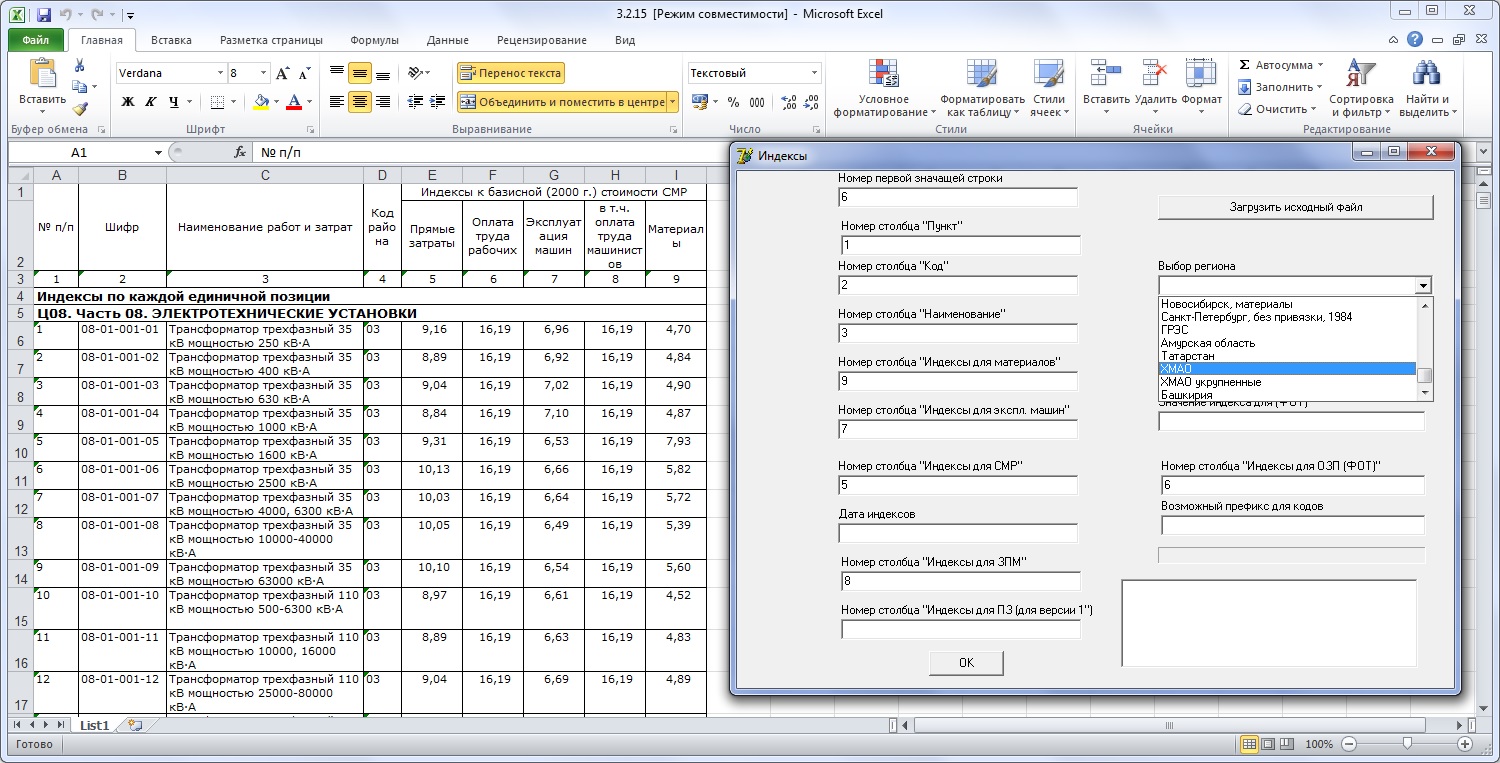Select Татарстан in the region list
The height and width of the screenshot is (763, 1500).
pyautogui.click(x=1188, y=356)
